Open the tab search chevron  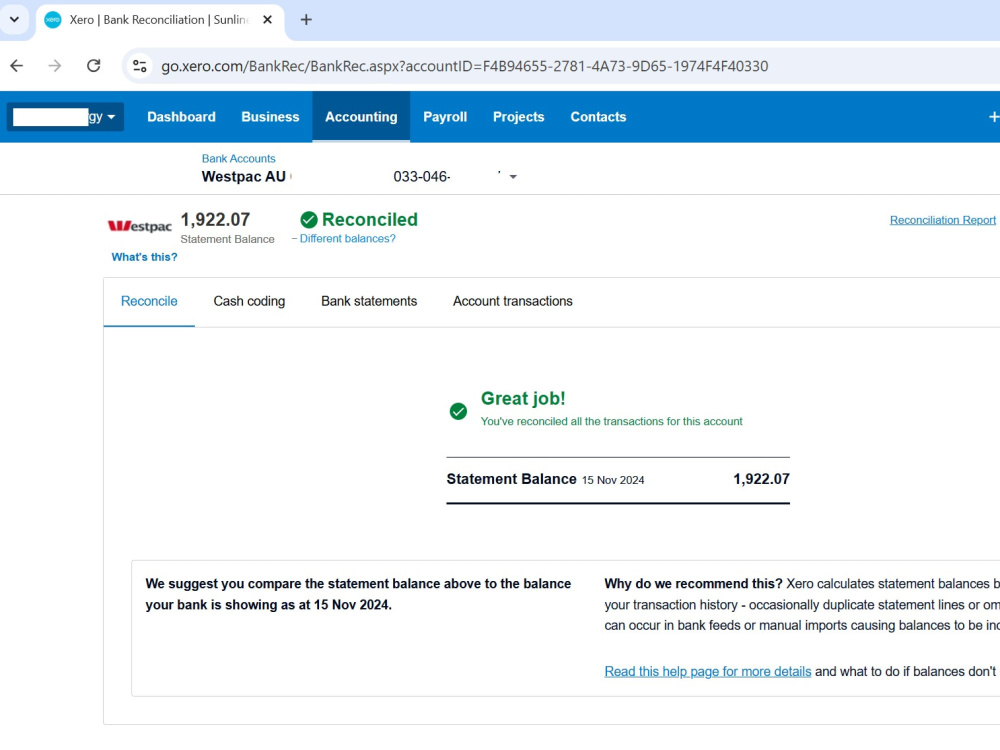[x=14, y=19]
